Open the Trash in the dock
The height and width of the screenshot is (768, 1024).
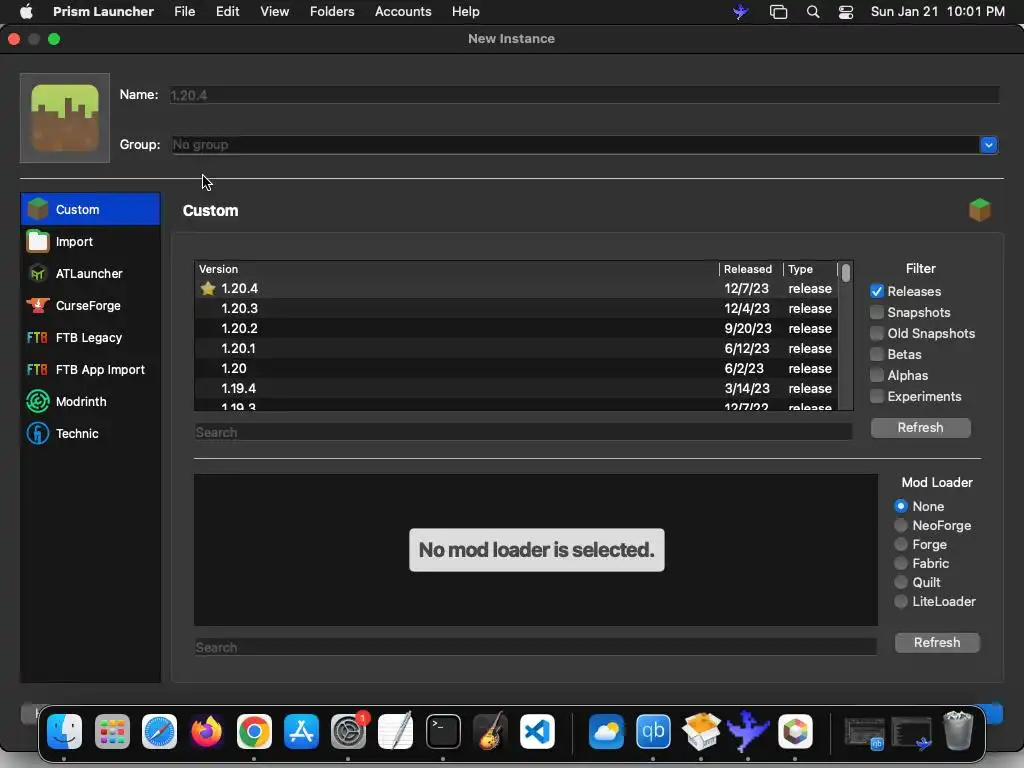coord(958,731)
